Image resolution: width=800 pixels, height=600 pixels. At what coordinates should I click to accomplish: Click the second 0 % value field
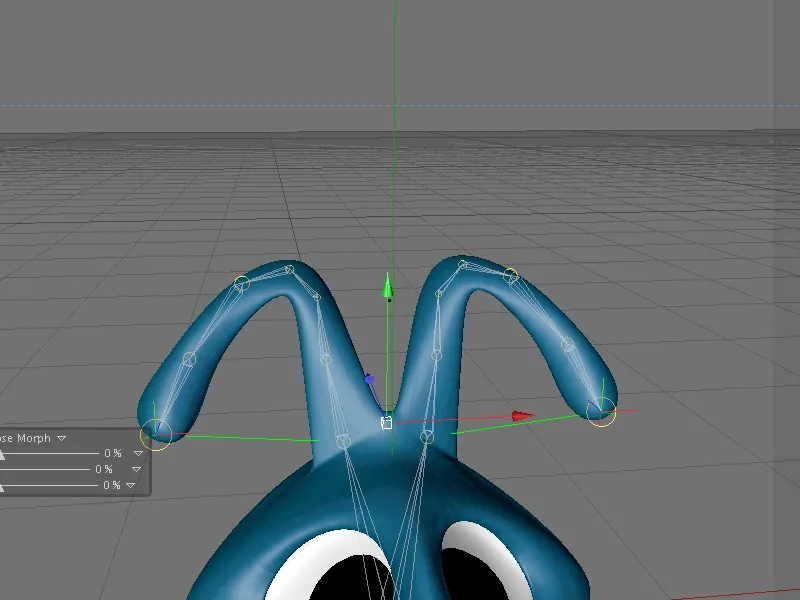coord(104,469)
